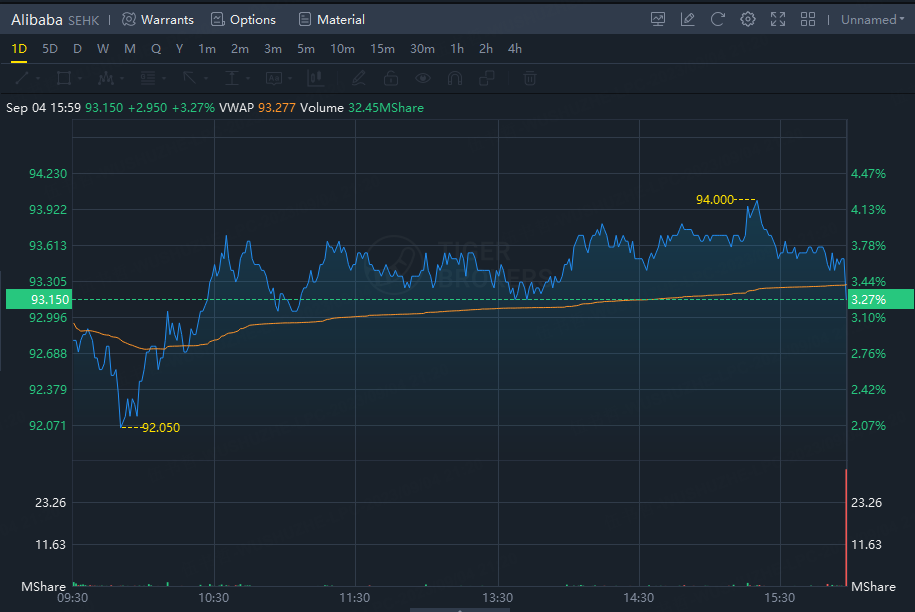Switch to the 5D timeframe tab
Viewport: 915px width, 612px height.
tap(50, 49)
